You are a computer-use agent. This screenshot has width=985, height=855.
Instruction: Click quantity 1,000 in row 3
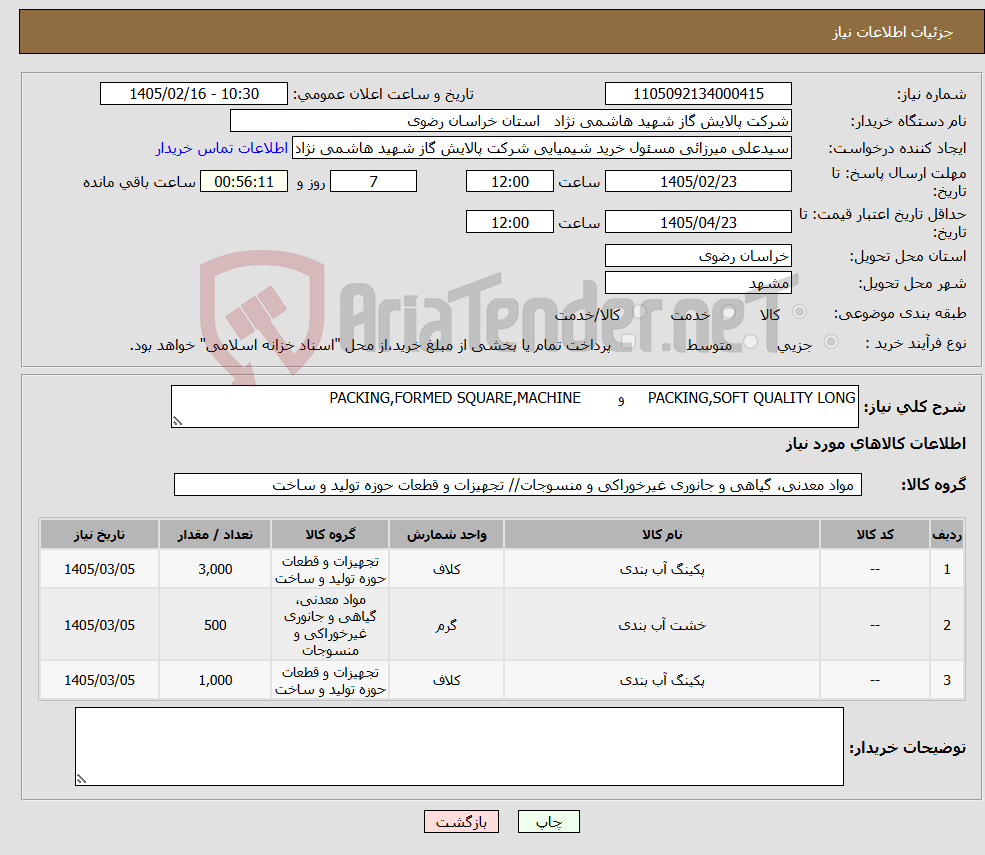(215, 680)
